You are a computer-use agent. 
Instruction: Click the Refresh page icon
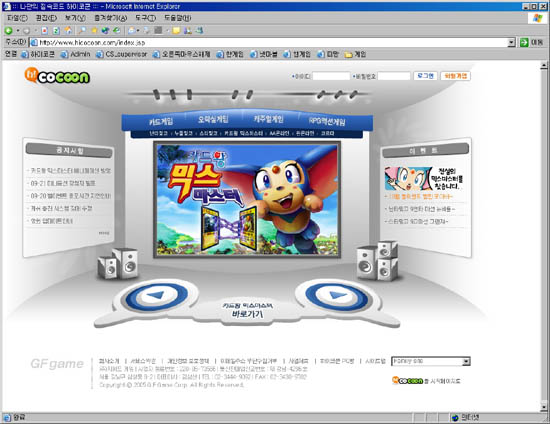click(x=56, y=31)
